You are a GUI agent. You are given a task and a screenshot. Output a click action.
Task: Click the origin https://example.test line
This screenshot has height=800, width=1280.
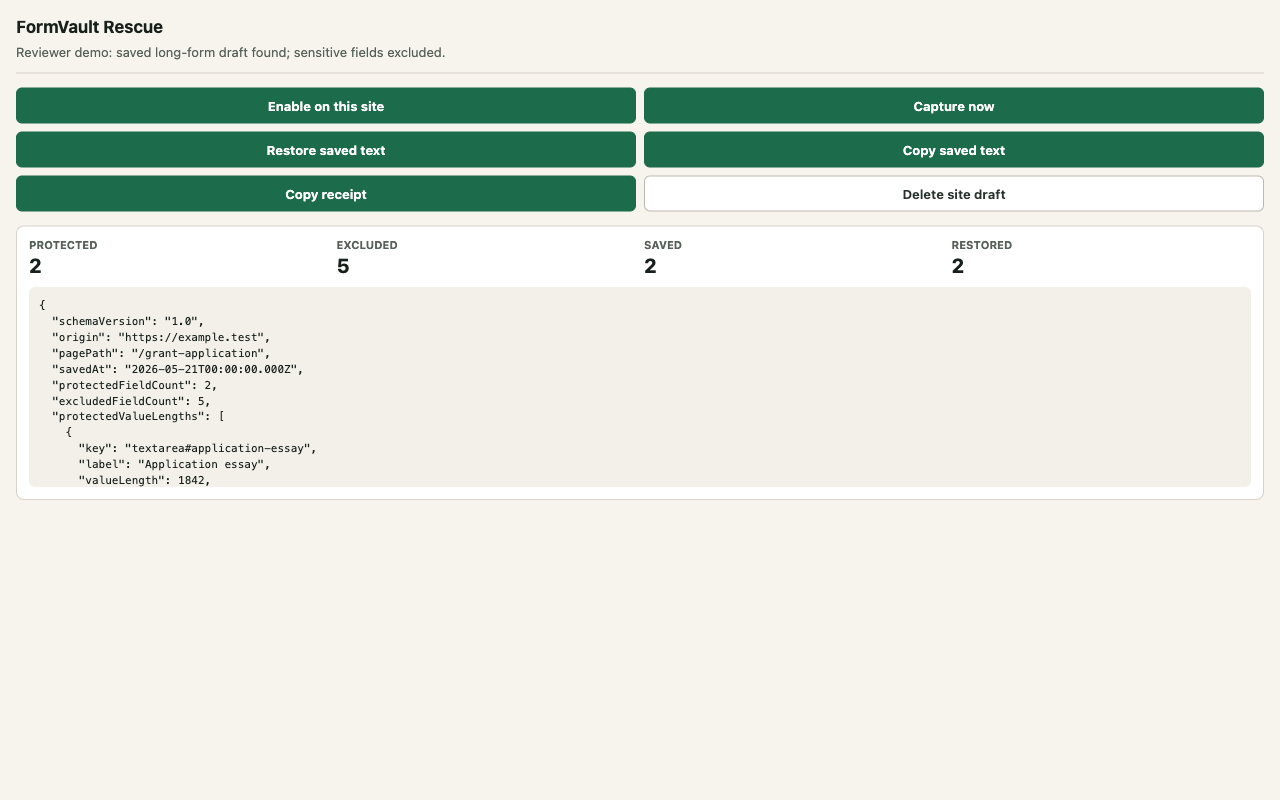pyautogui.click(x=161, y=337)
